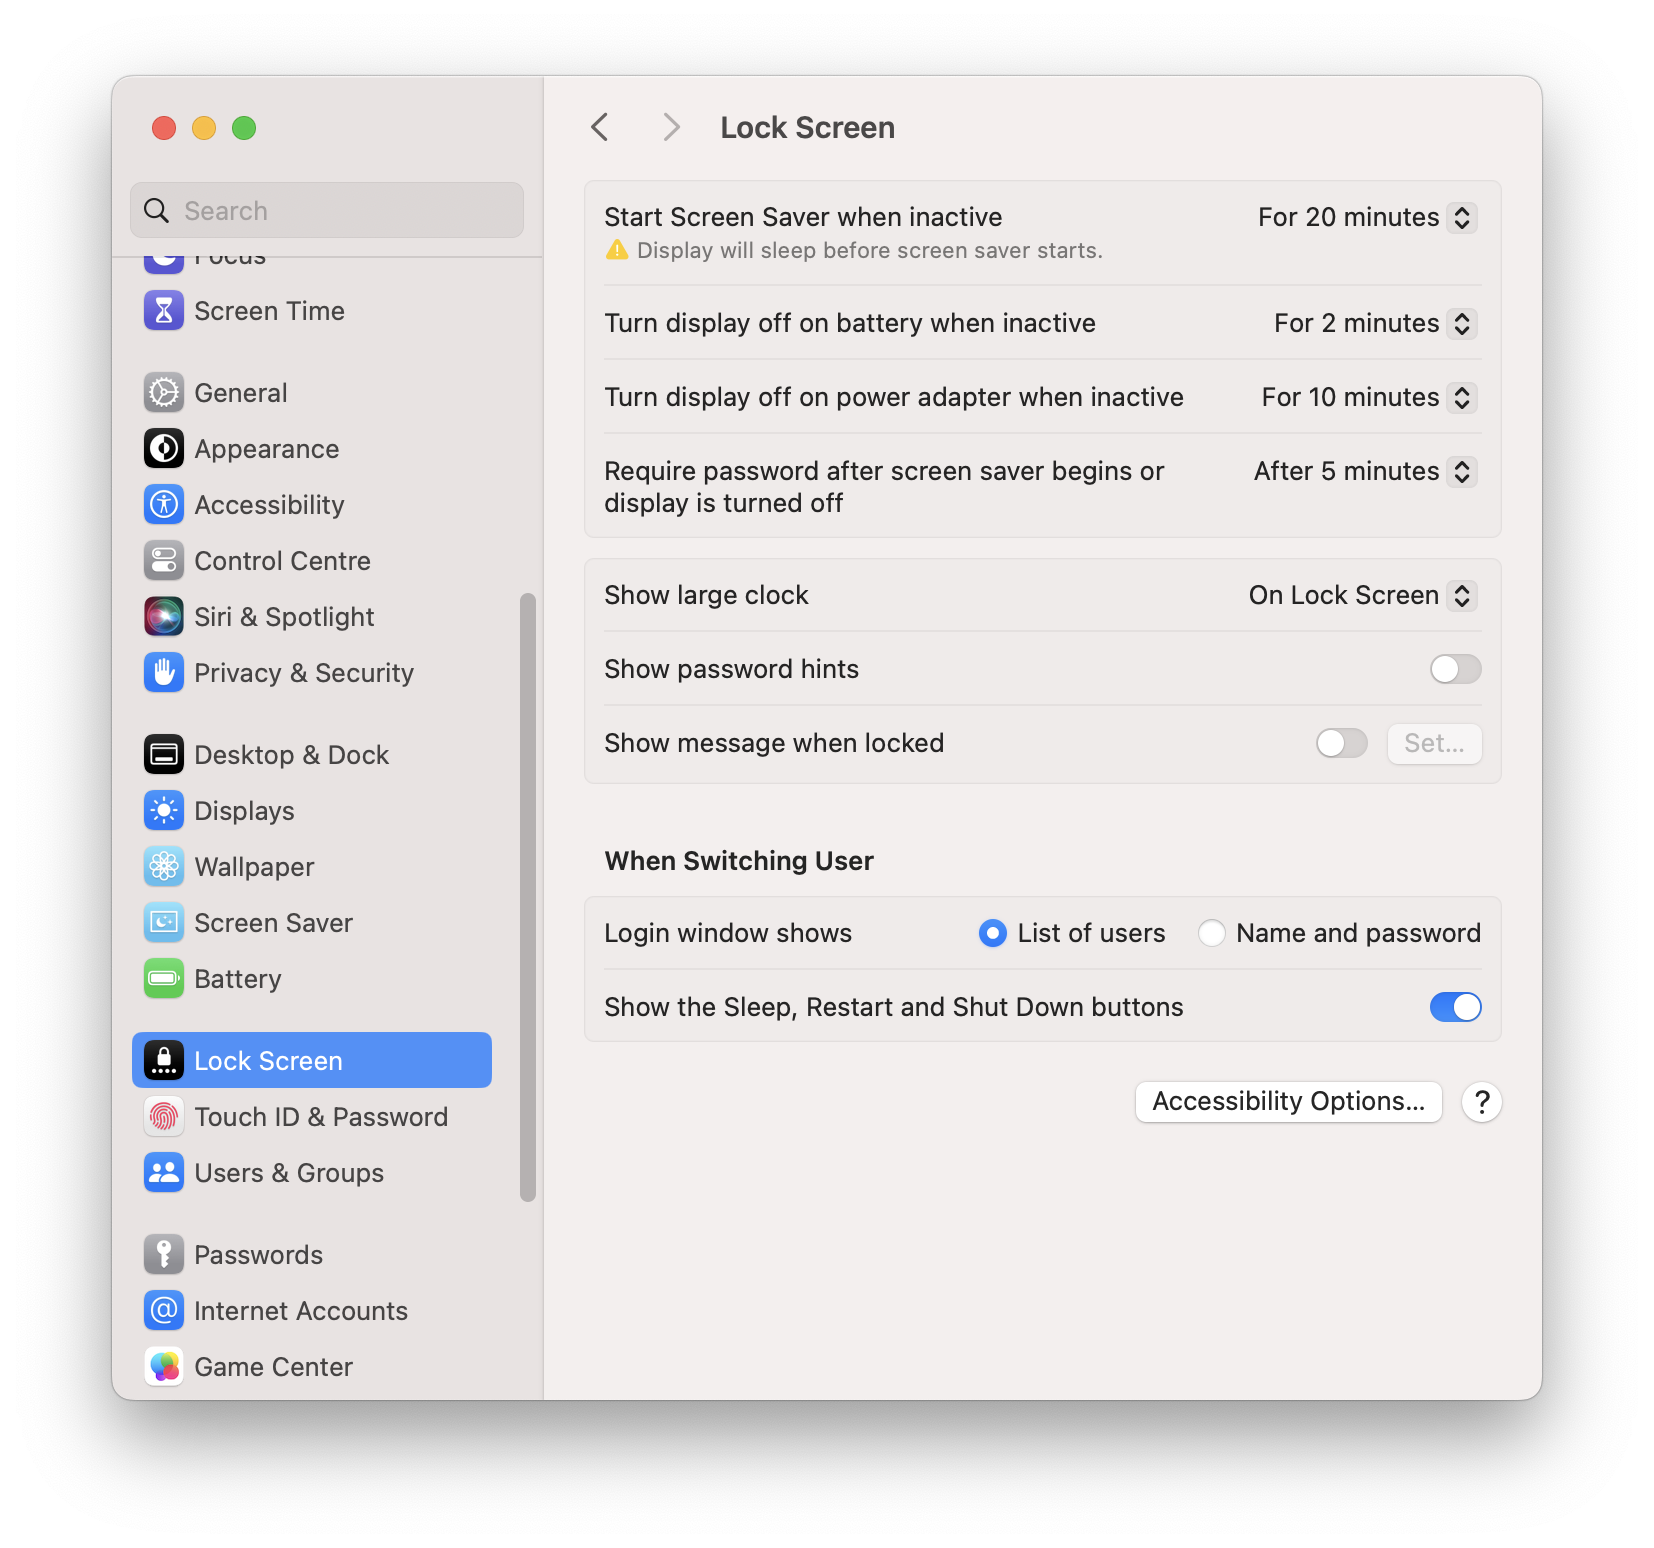The width and height of the screenshot is (1654, 1548).
Task: Select Wallpaper in sidebar
Action: (x=312, y=867)
